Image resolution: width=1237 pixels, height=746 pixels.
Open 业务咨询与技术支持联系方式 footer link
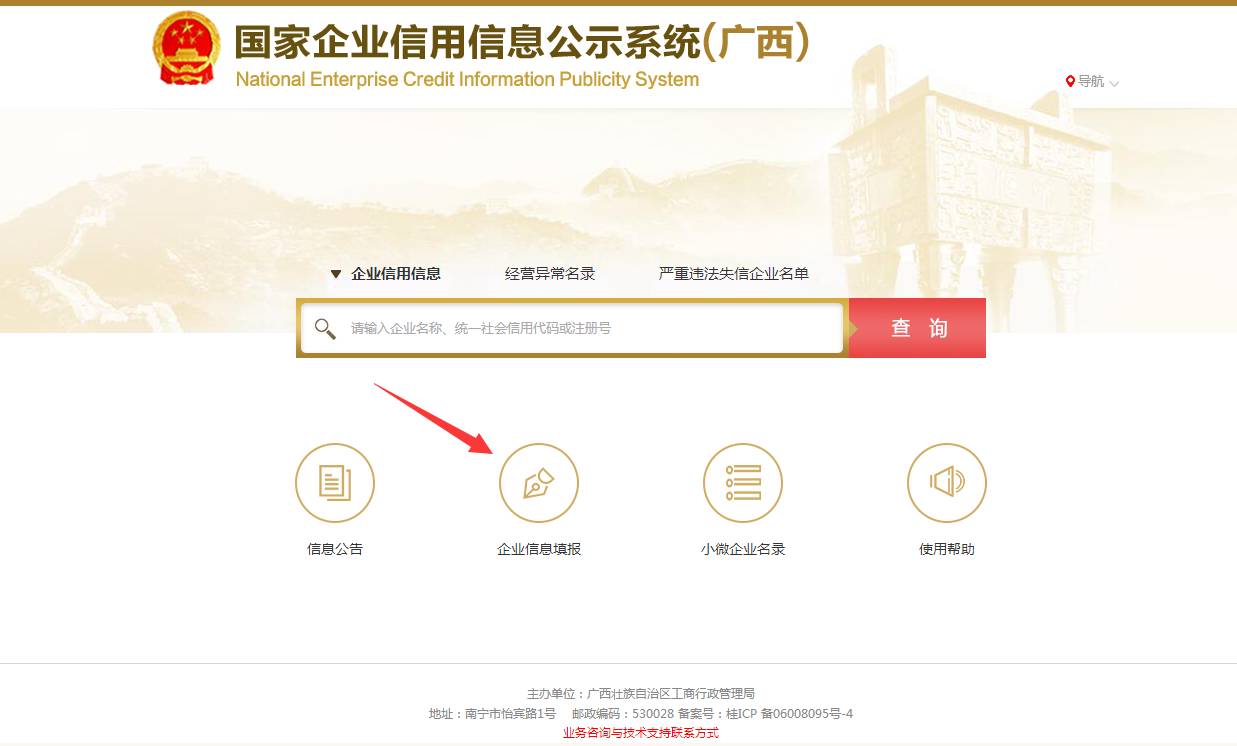(641, 733)
